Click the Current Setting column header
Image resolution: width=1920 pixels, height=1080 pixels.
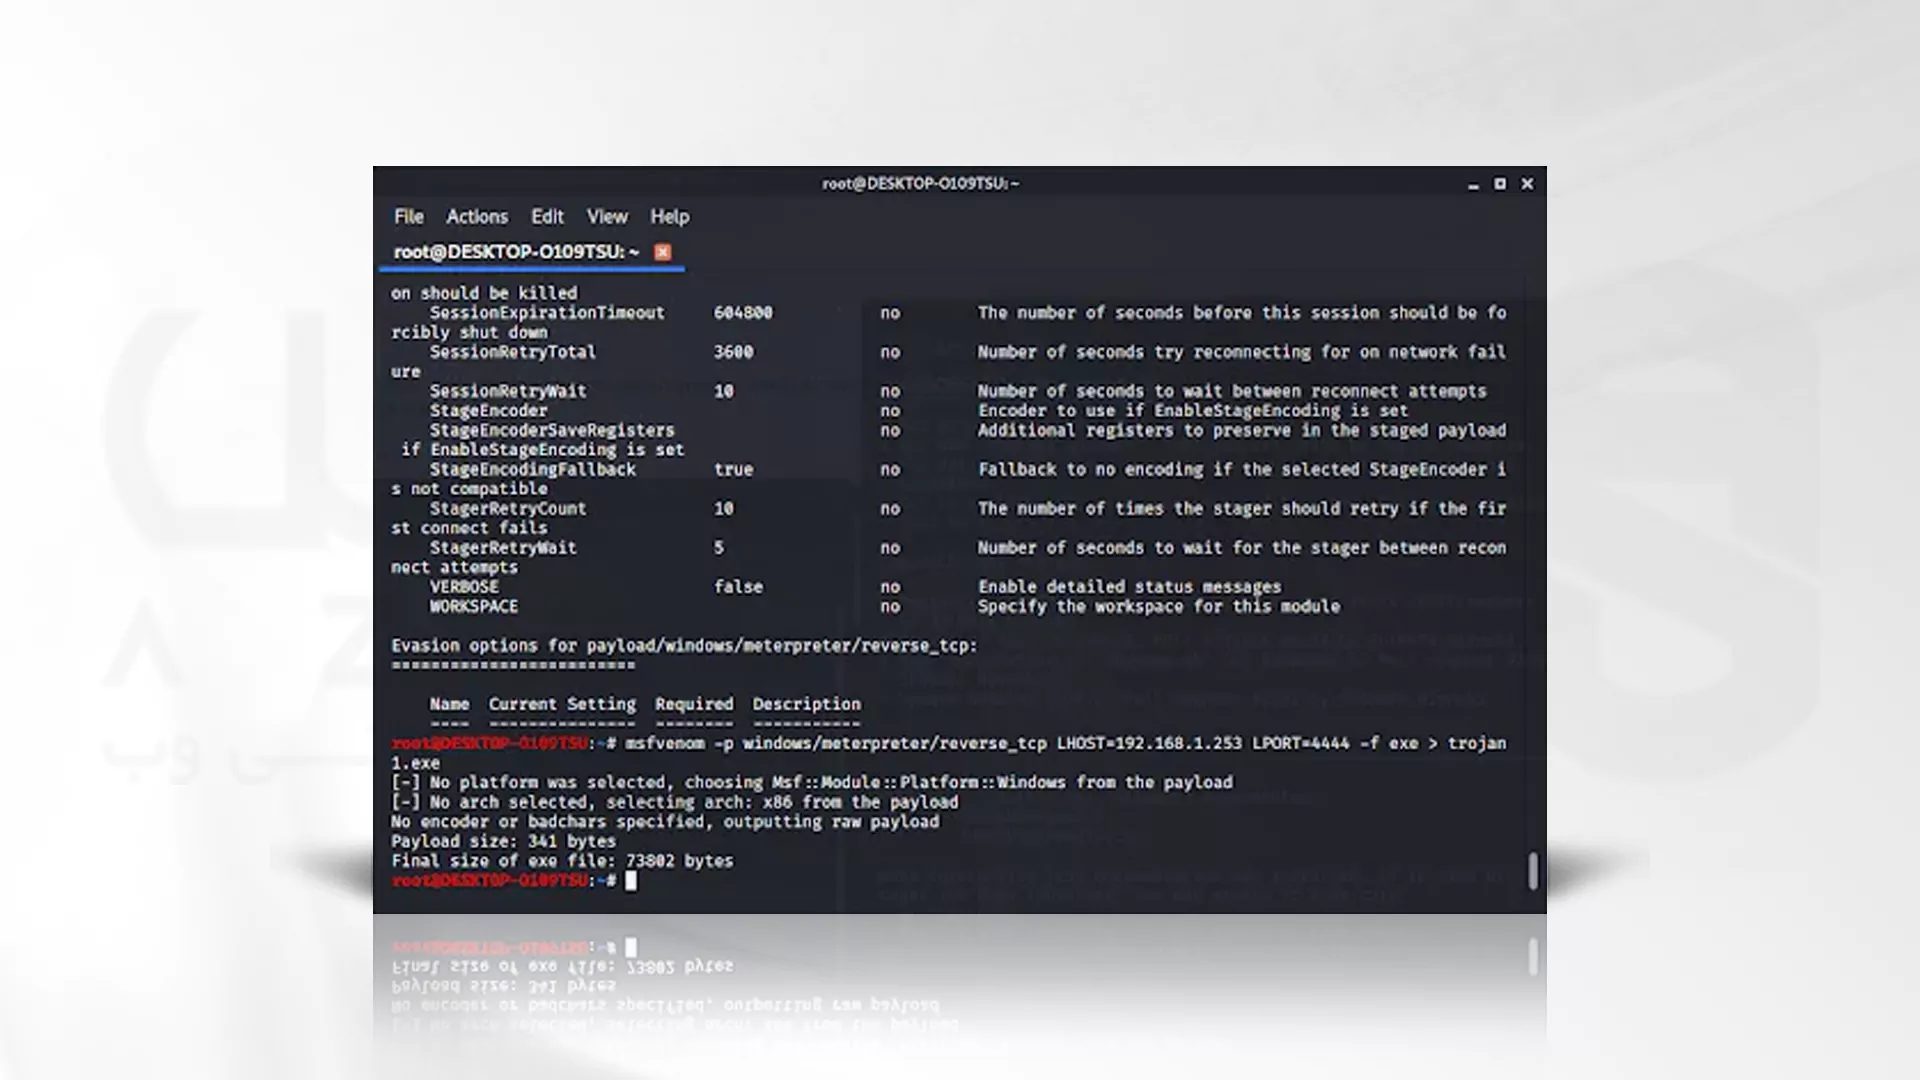pyautogui.click(x=562, y=705)
